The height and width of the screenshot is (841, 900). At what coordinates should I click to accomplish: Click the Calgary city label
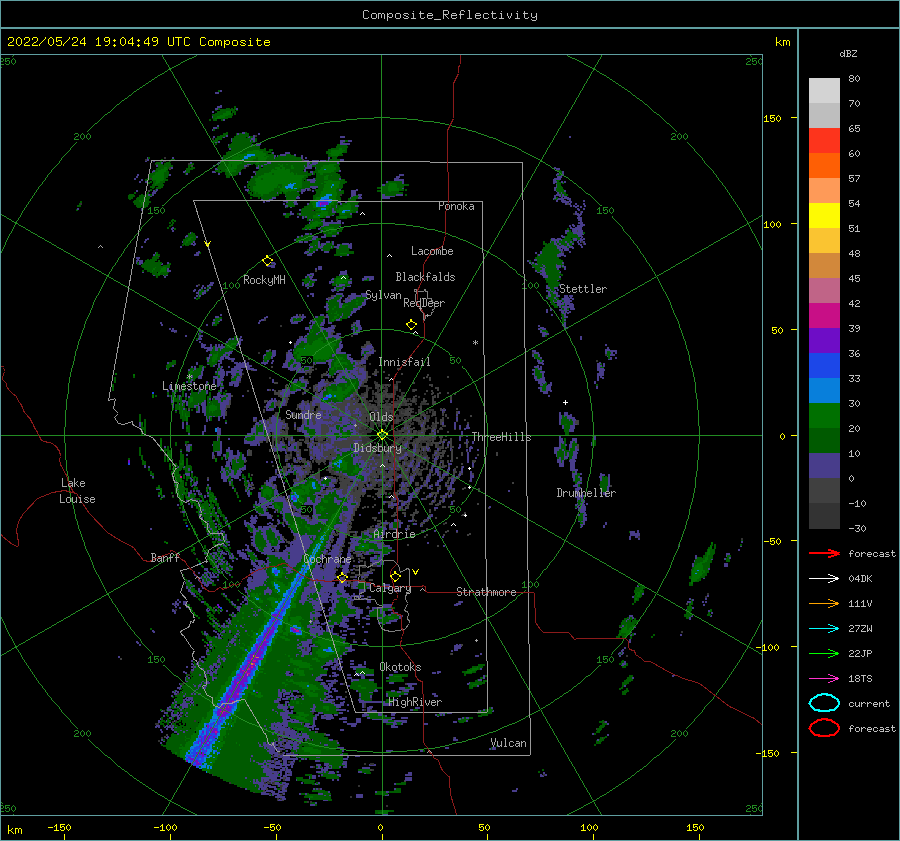pyautogui.click(x=390, y=588)
